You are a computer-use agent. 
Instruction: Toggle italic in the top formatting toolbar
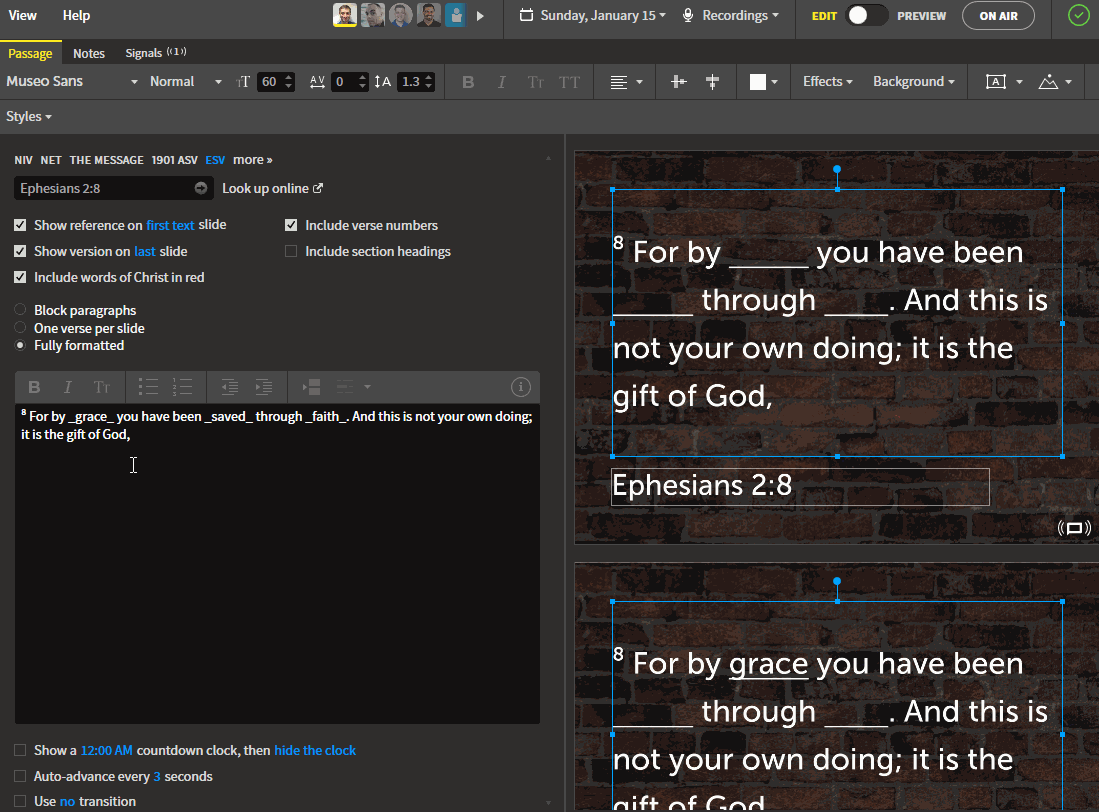[501, 82]
